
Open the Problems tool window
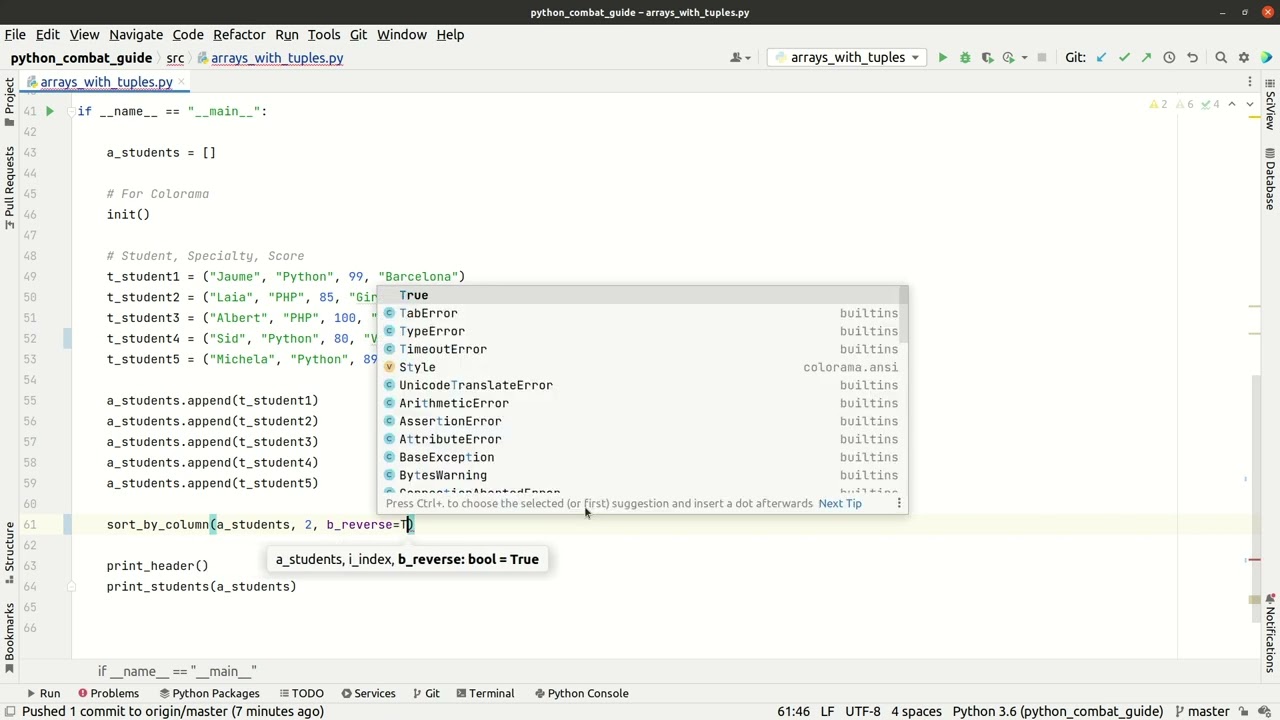point(108,693)
